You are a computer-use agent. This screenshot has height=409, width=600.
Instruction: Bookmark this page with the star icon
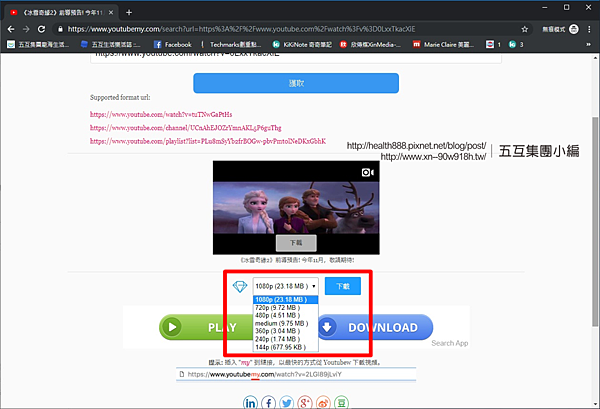[525, 29]
